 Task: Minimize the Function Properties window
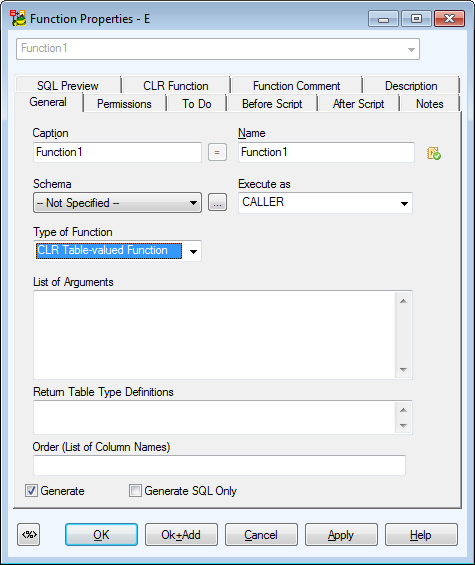(383, 19)
